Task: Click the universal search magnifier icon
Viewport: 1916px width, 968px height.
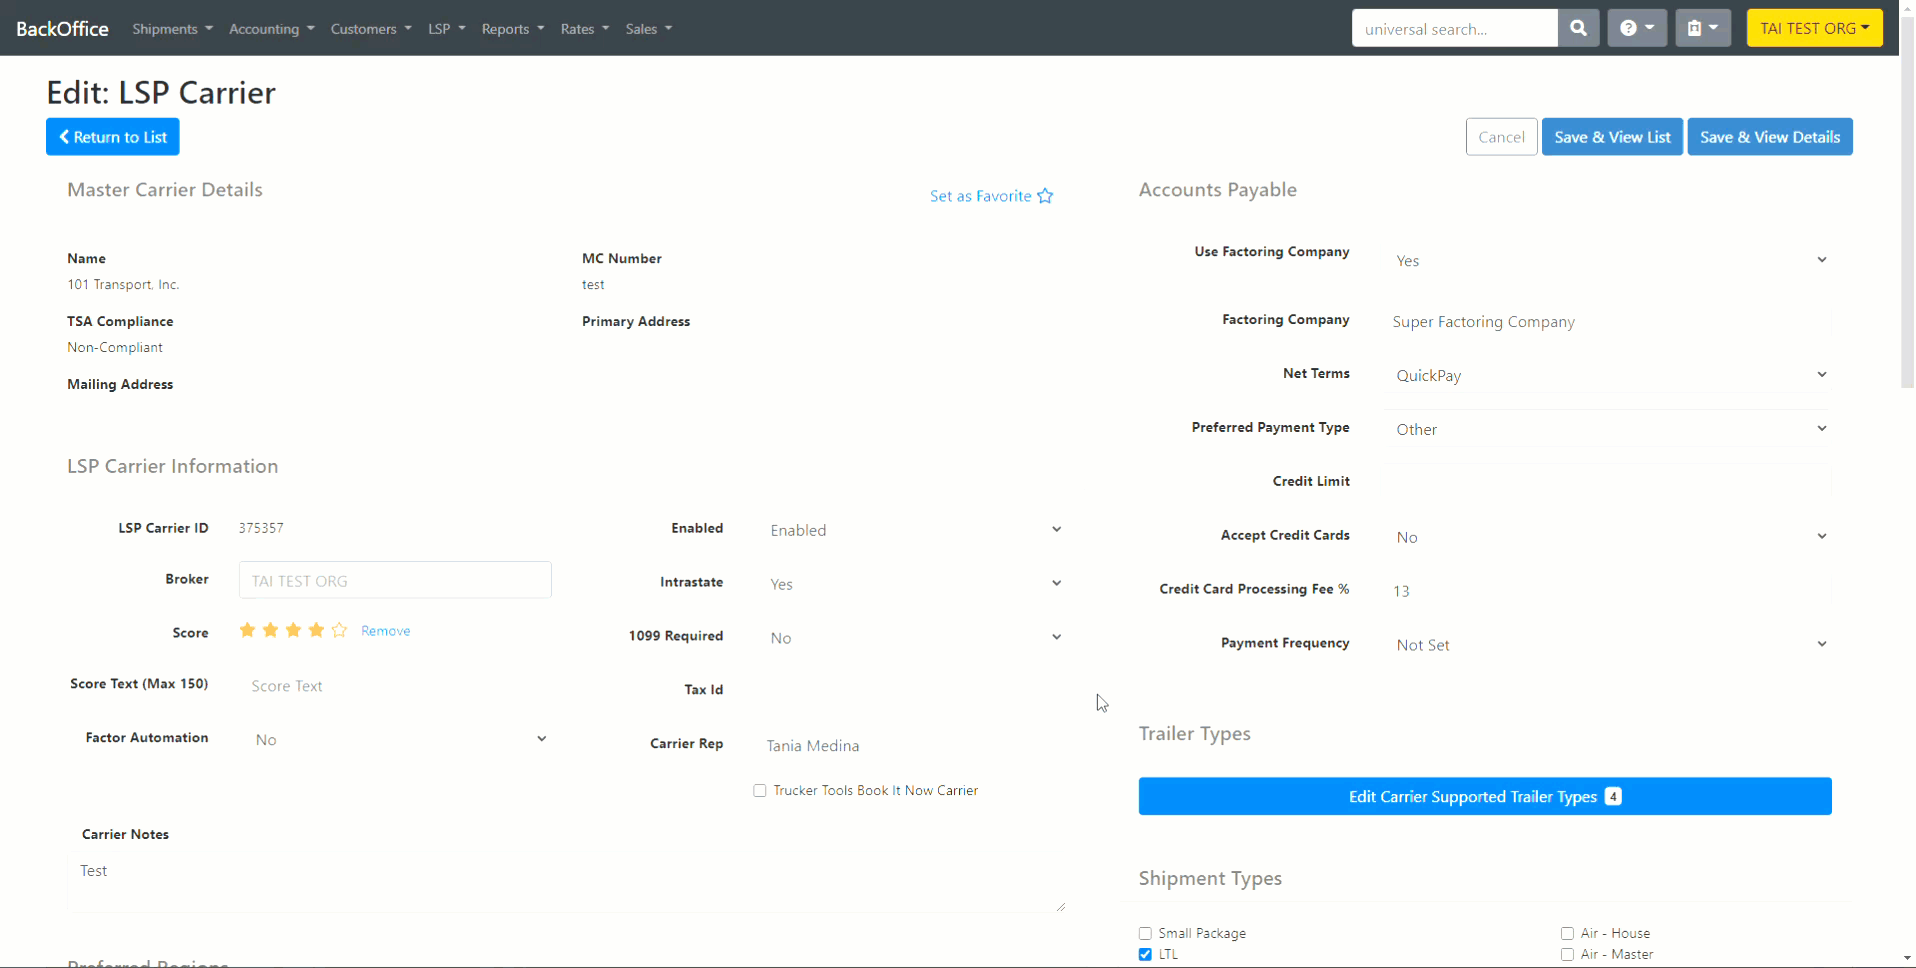Action: click(1578, 28)
